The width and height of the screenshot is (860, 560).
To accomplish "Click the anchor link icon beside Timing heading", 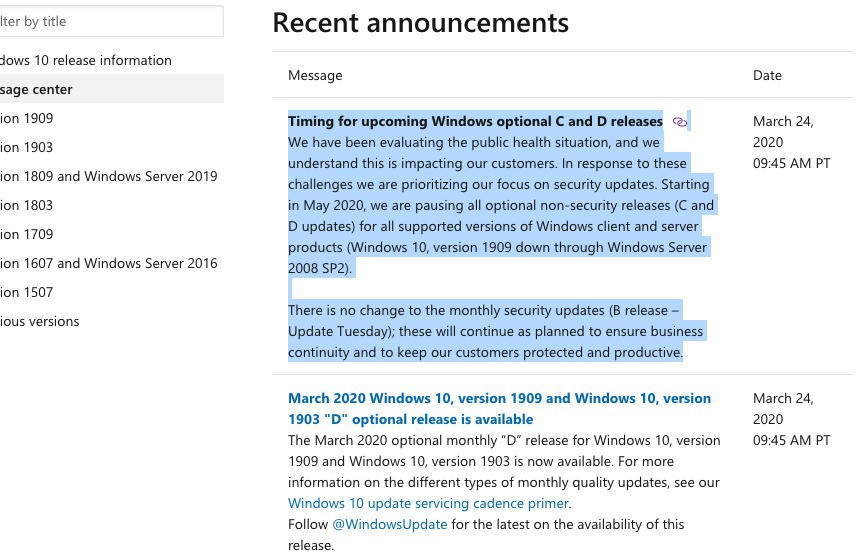I will pyautogui.click(x=680, y=122).
